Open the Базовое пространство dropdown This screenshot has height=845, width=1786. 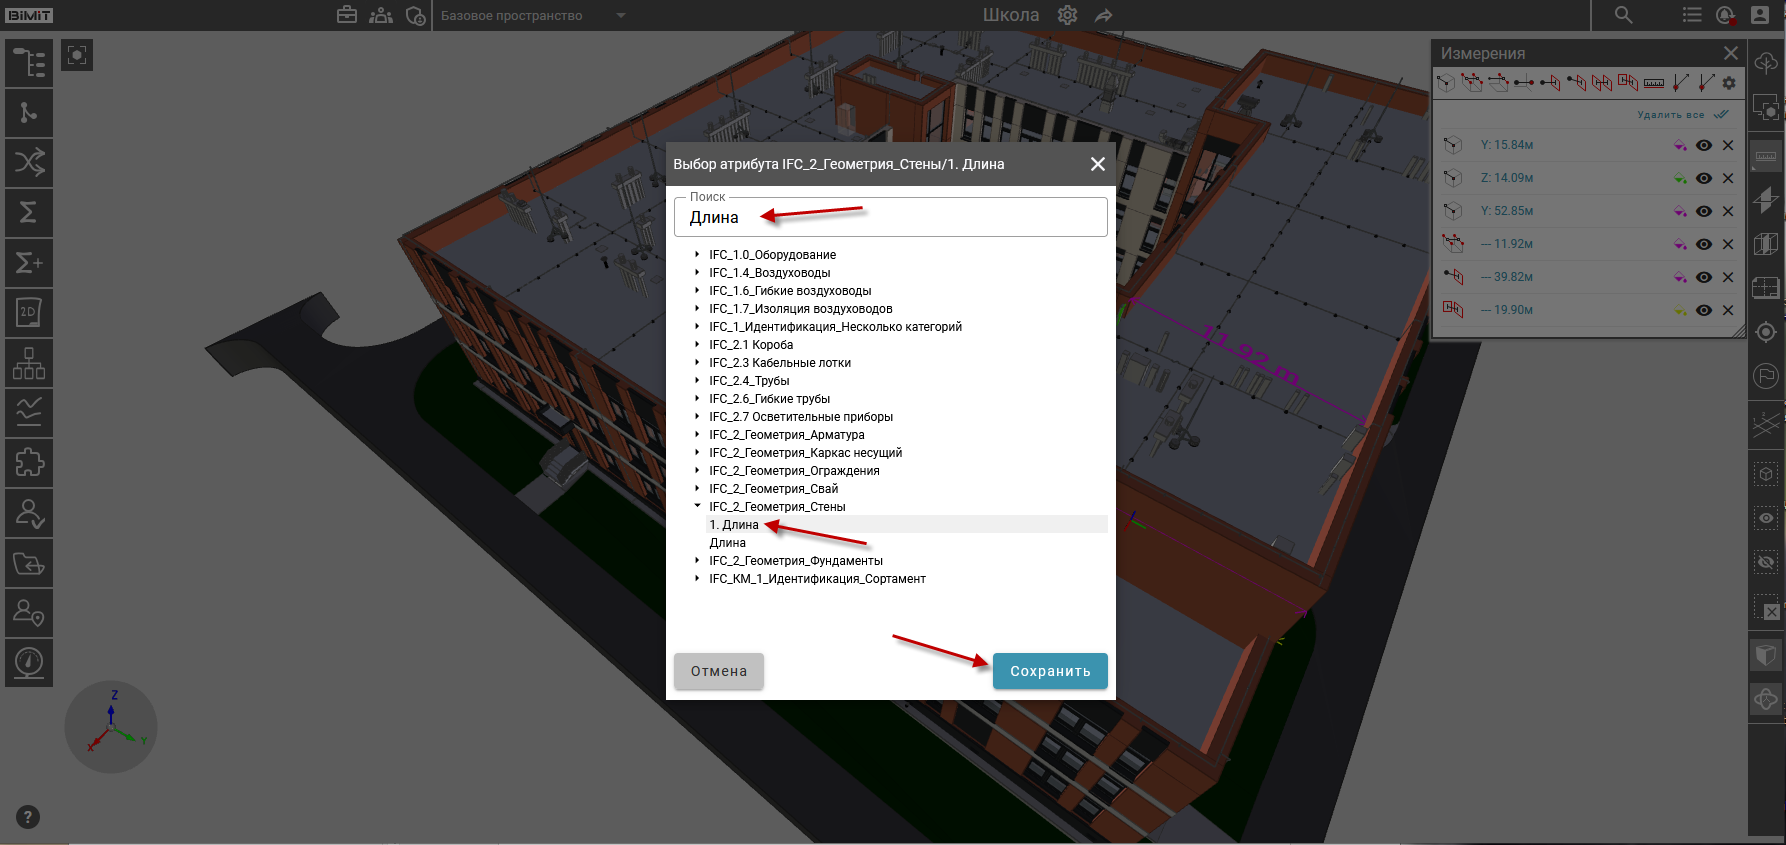[620, 15]
